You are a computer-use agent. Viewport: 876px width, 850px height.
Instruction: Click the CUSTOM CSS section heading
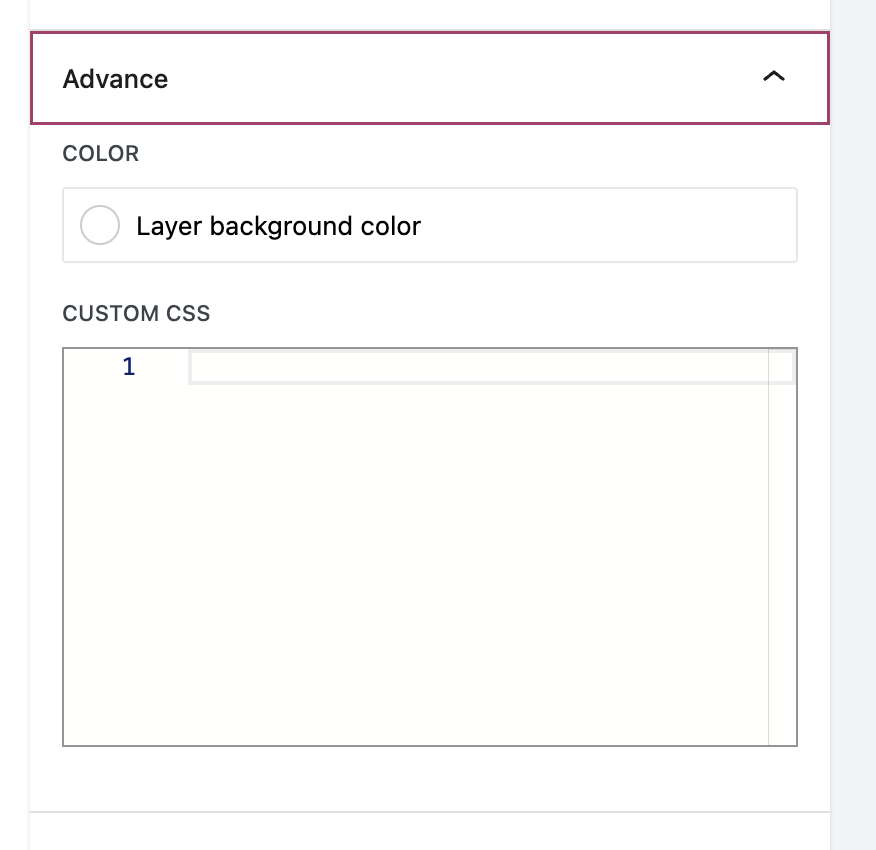(136, 313)
